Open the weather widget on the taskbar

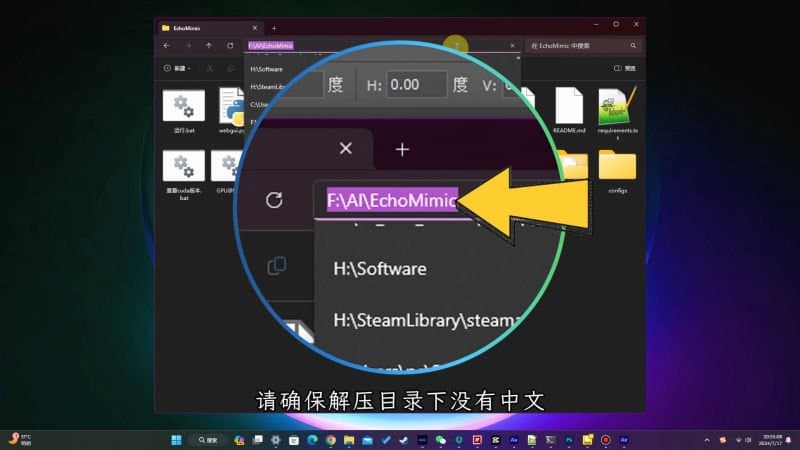(20, 439)
